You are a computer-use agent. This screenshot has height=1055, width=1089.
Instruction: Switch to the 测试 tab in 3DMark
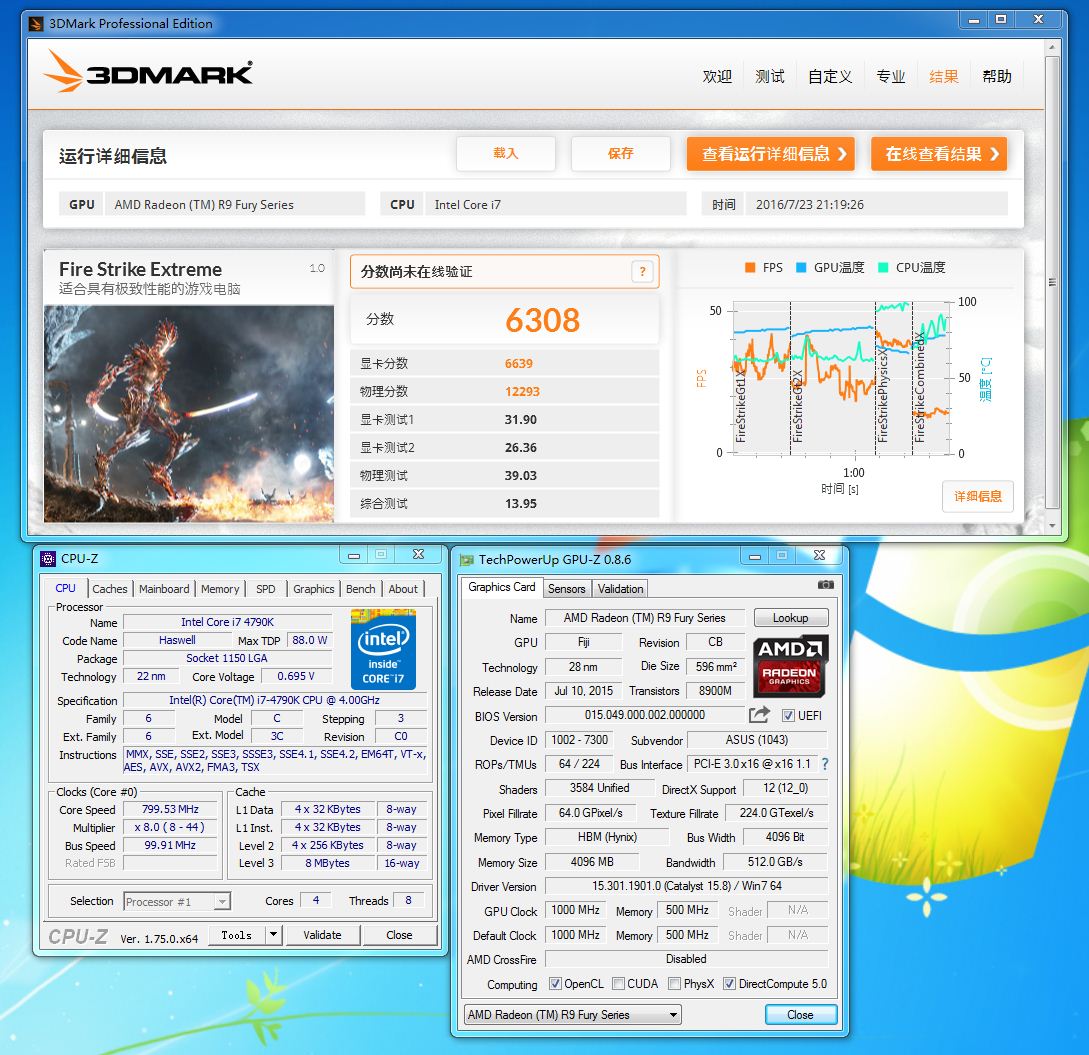pyautogui.click(x=770, y=76)
